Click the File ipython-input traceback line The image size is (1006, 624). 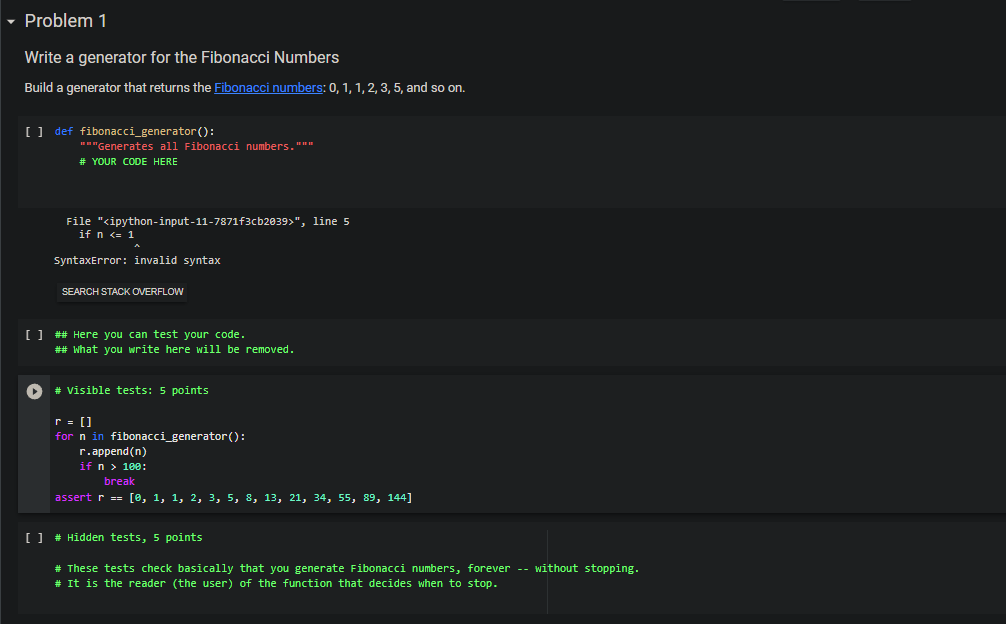pyautogui.click(x=208, y=221)
